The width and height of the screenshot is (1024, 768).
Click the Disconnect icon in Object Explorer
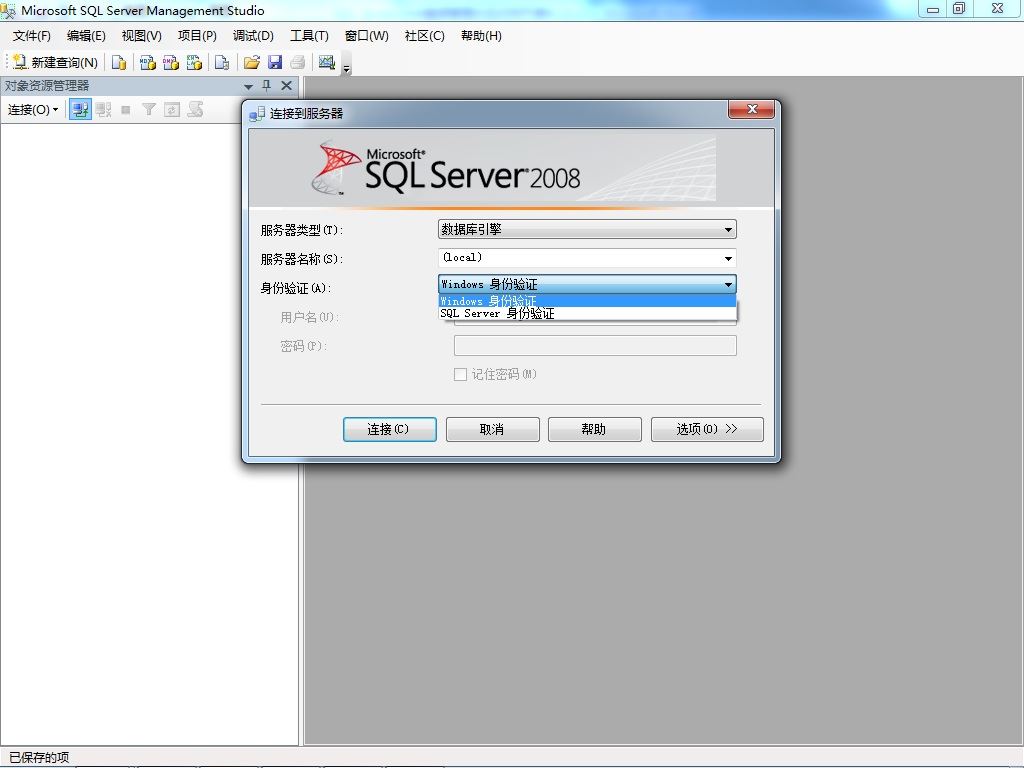pyautogui.click(x=103, y=110)
